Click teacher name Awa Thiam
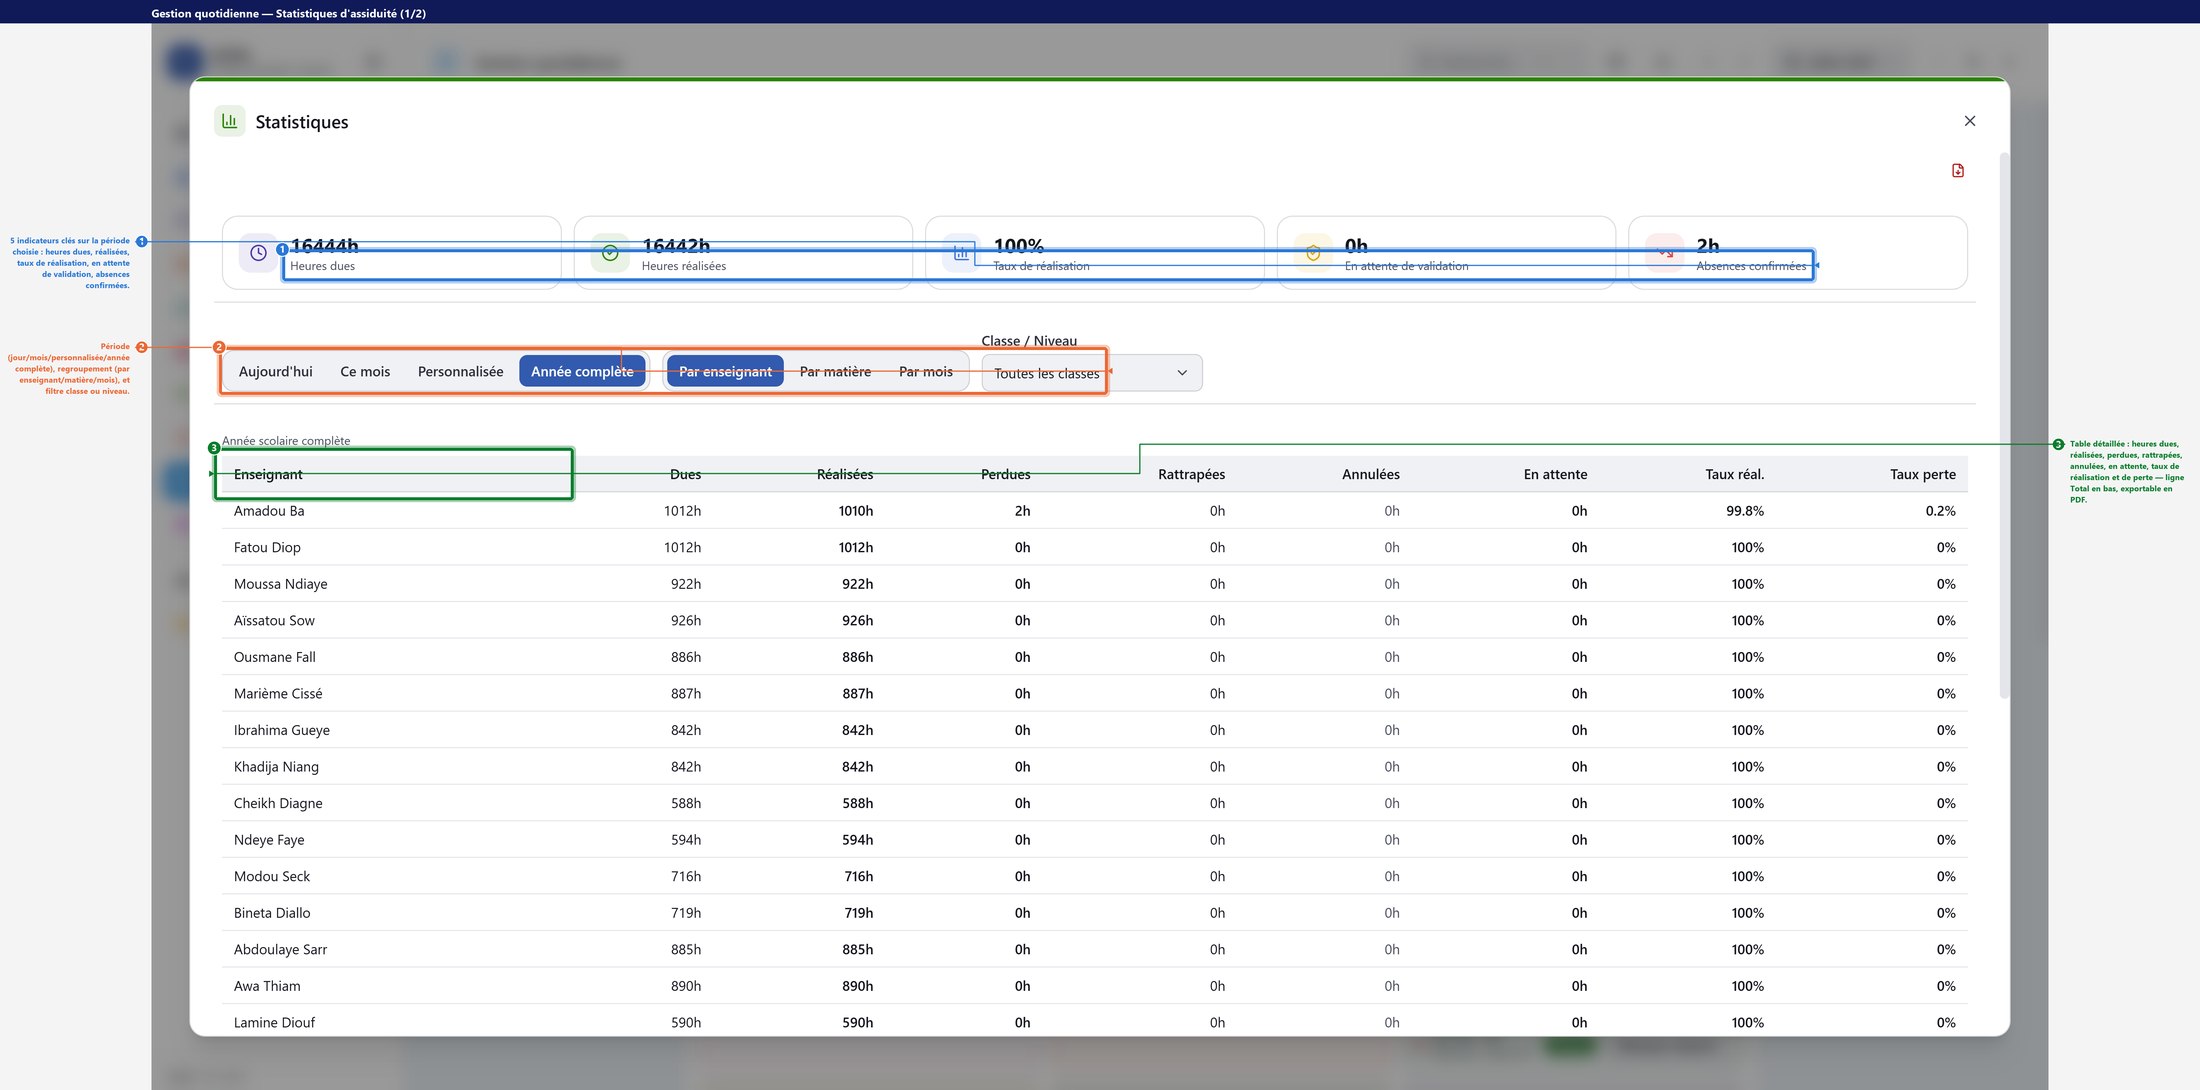 pyautogui.click(x=267, y=986)
